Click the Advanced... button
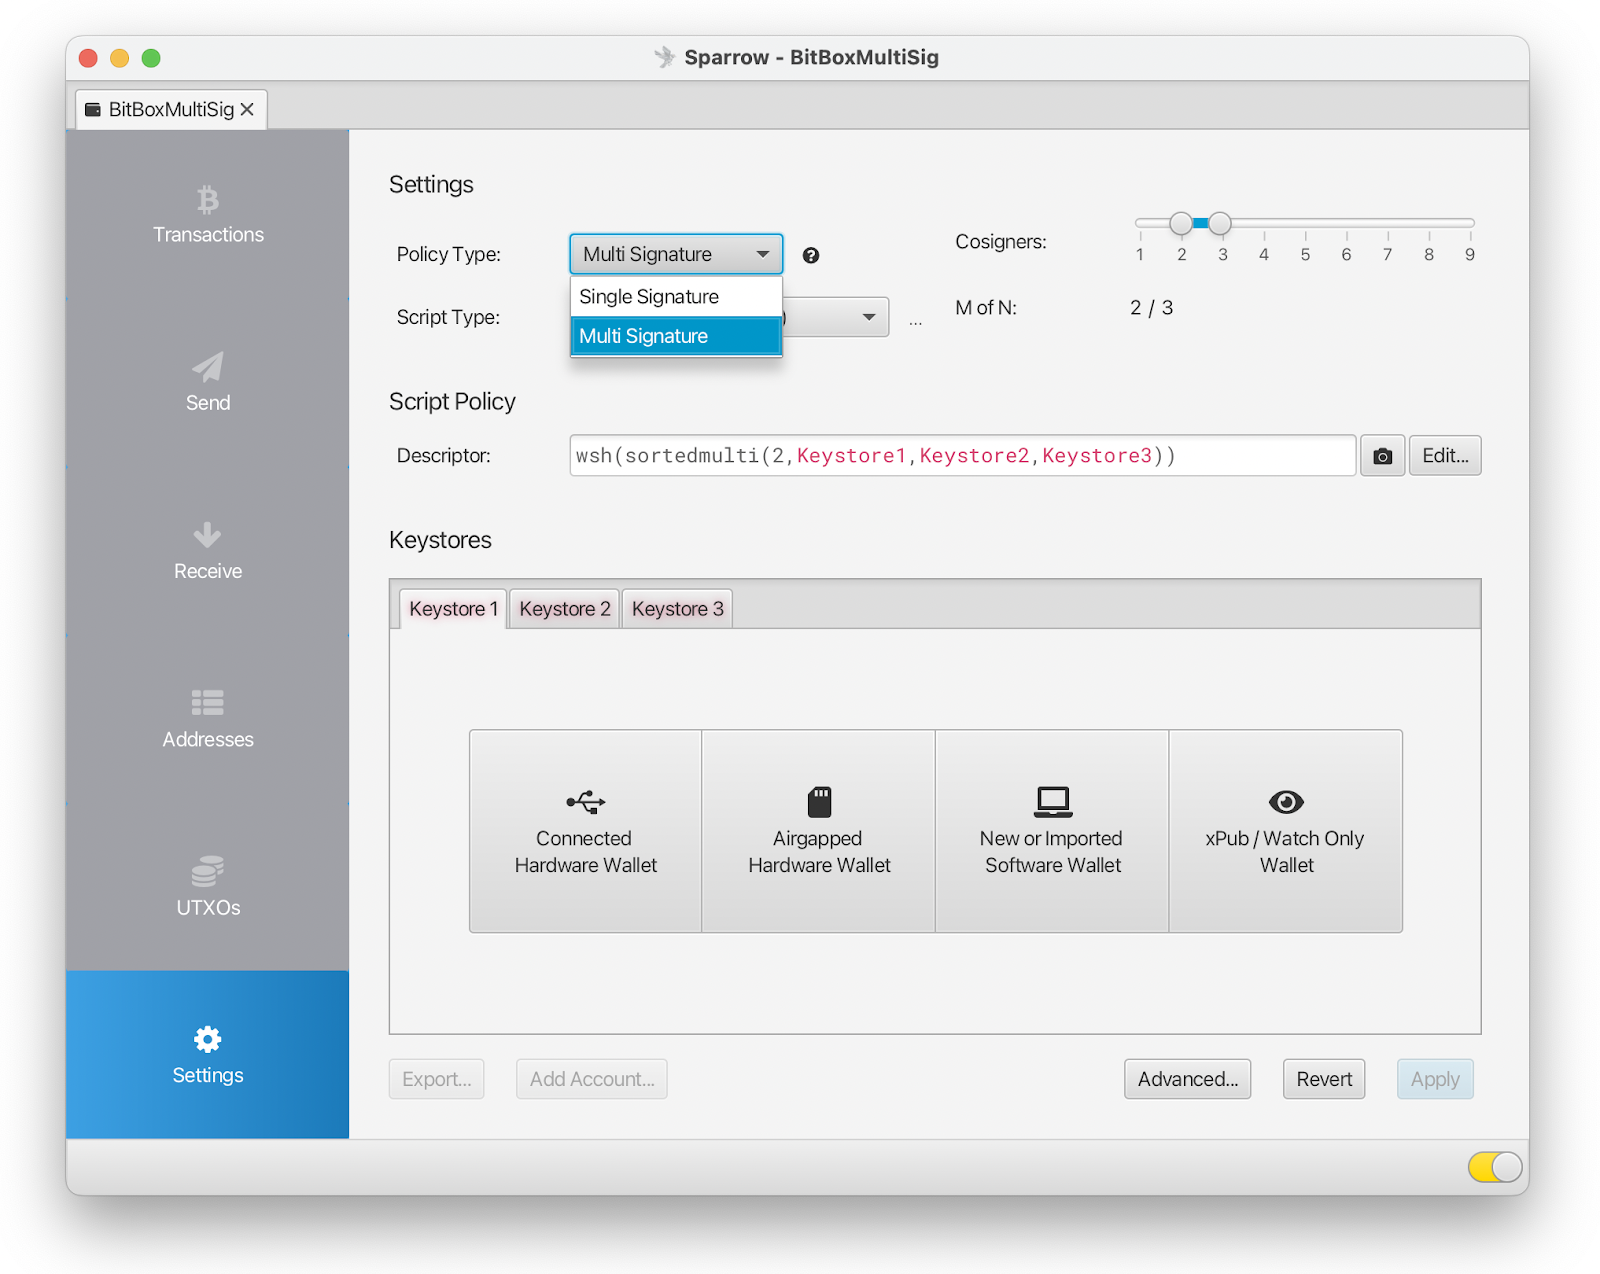The image size is (1600, 1274). pyautogui.click(x=1187, y=1079)
